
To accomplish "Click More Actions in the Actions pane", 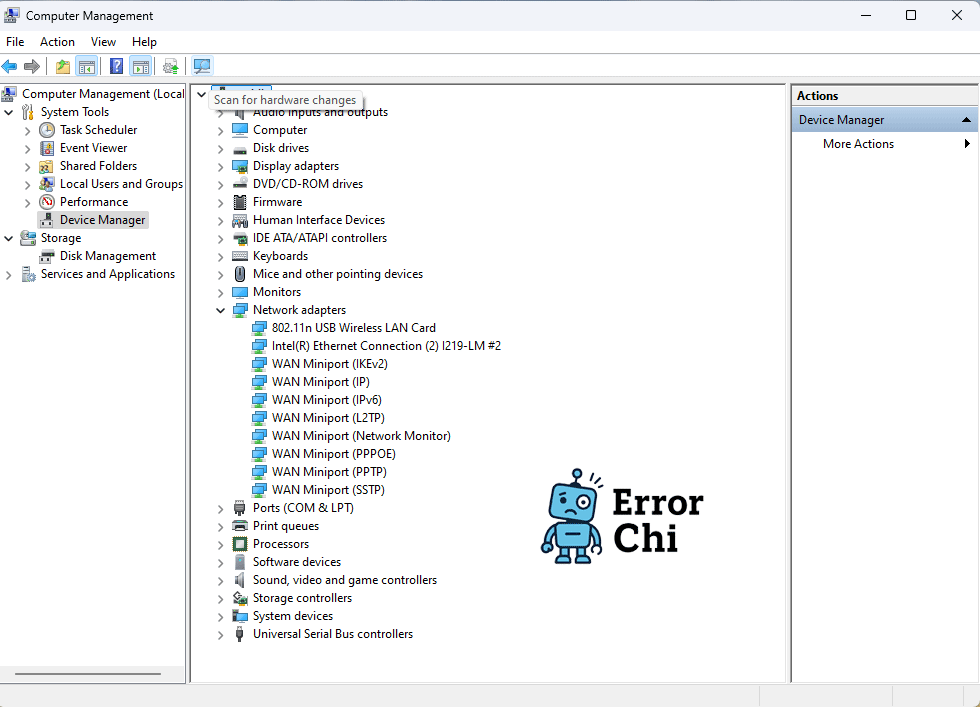I will coord(858,144).
